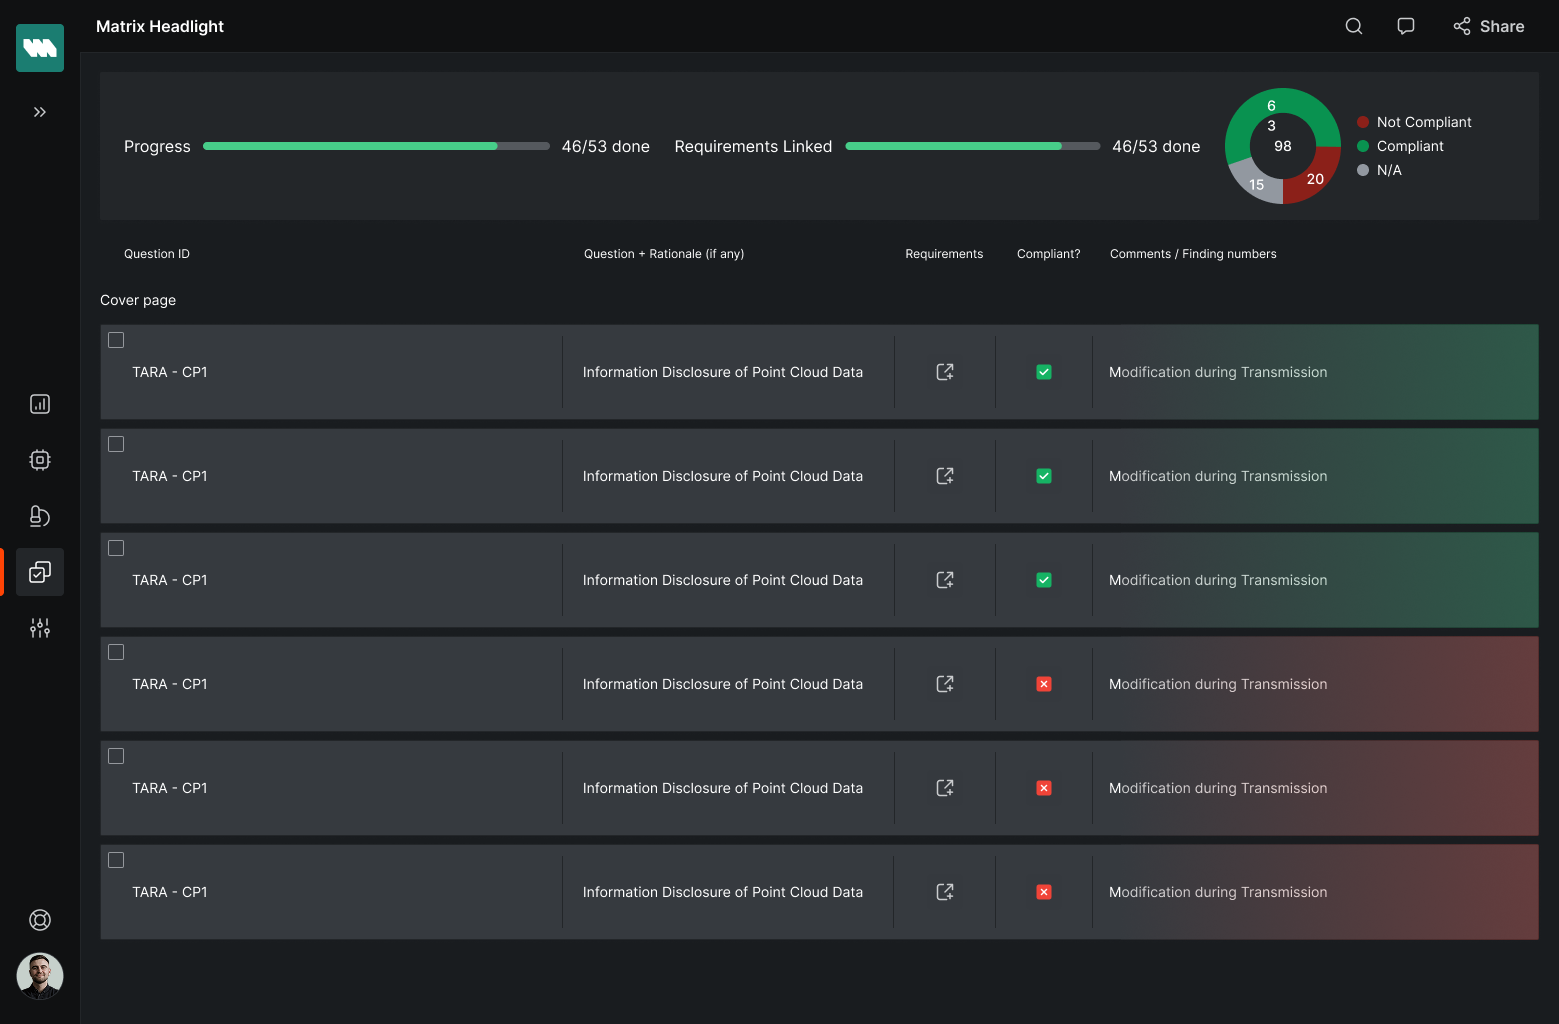Toggle red not-compliant mark in sixth row
This screenshot has height=1024, width=1559.
coord(1044,892)
